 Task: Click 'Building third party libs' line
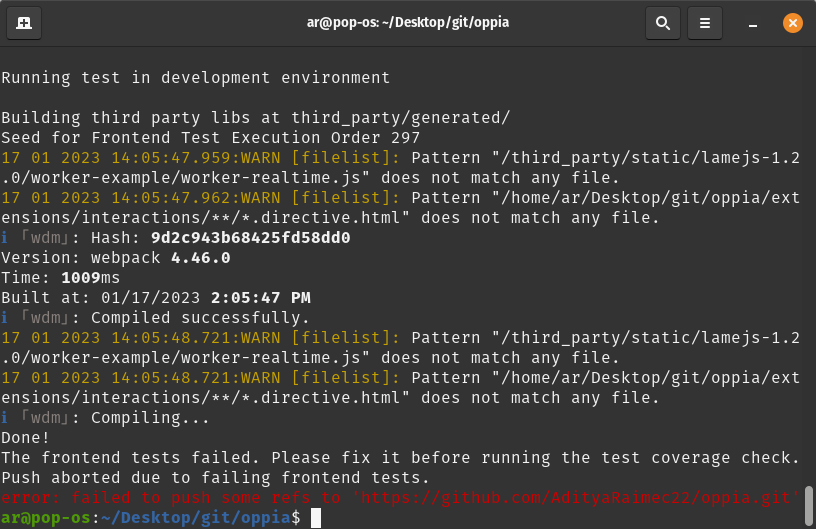[256, 118]
